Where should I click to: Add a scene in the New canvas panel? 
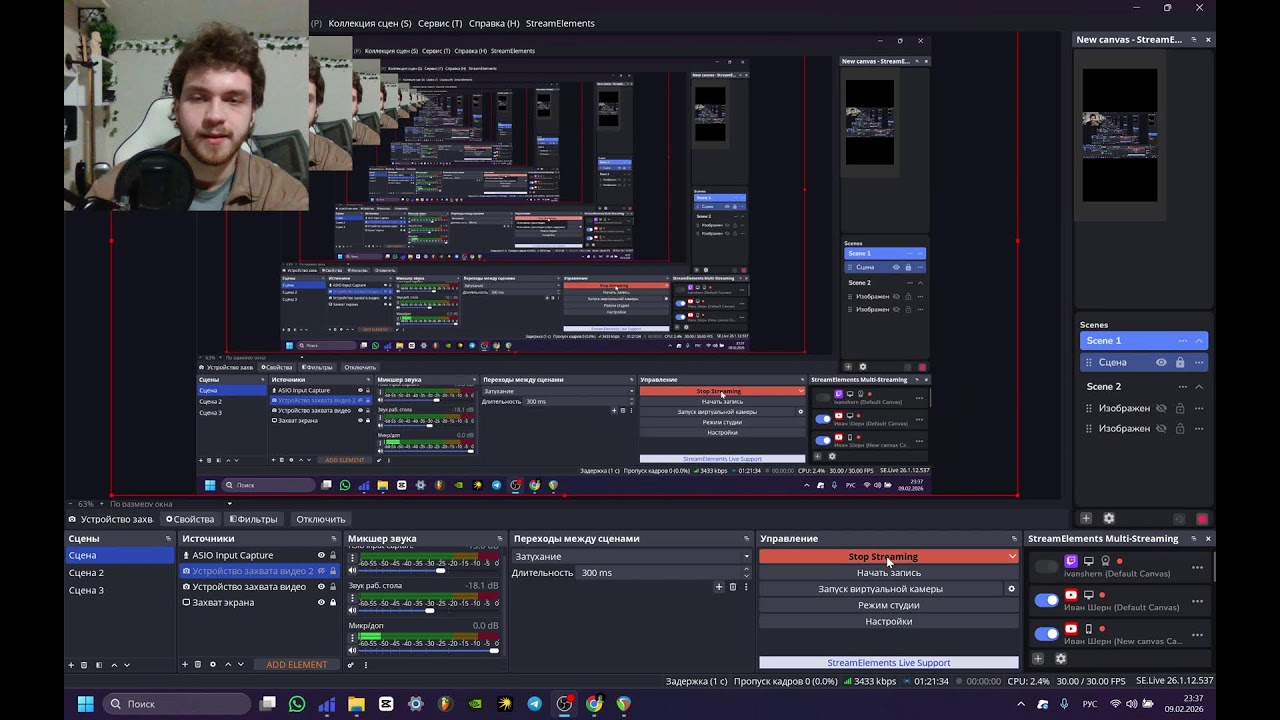click(1086, 519)
